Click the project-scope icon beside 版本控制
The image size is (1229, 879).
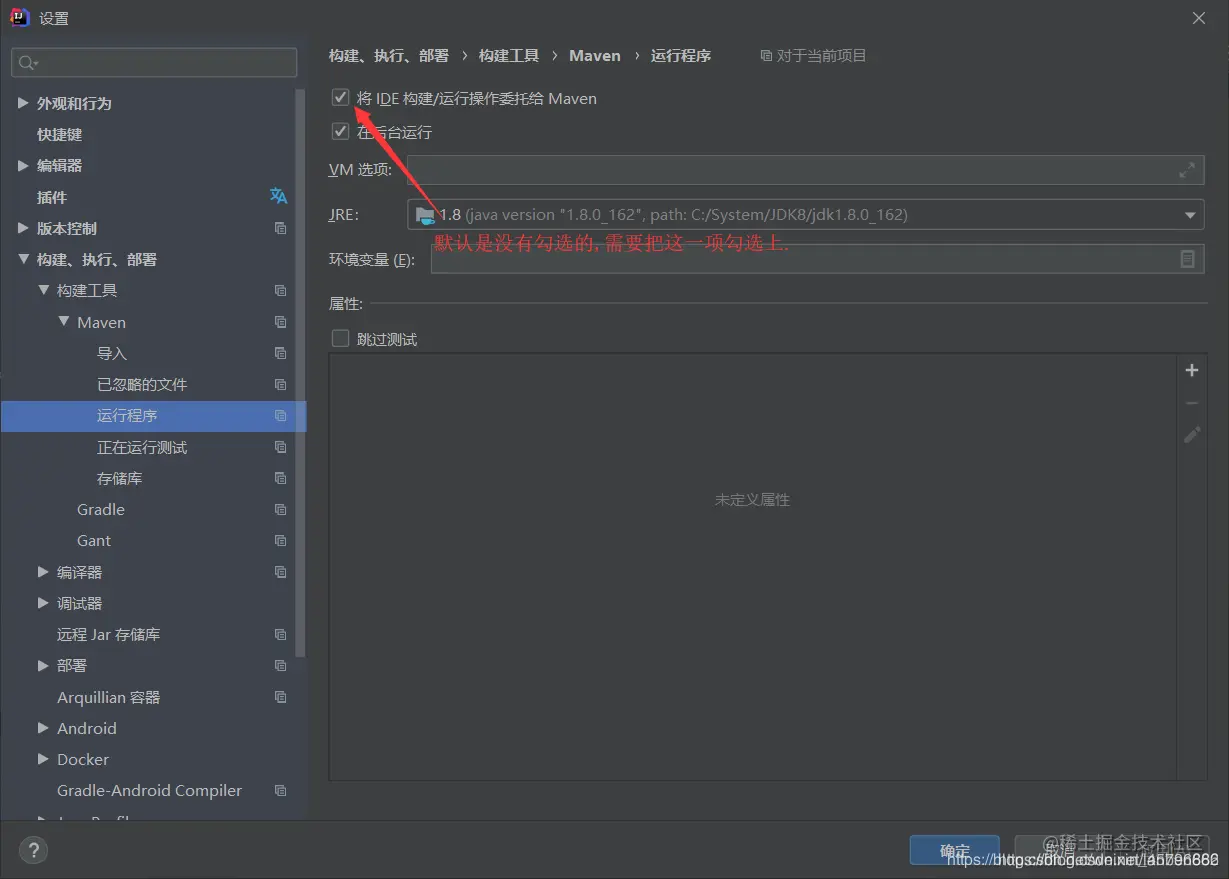[280, 228]
